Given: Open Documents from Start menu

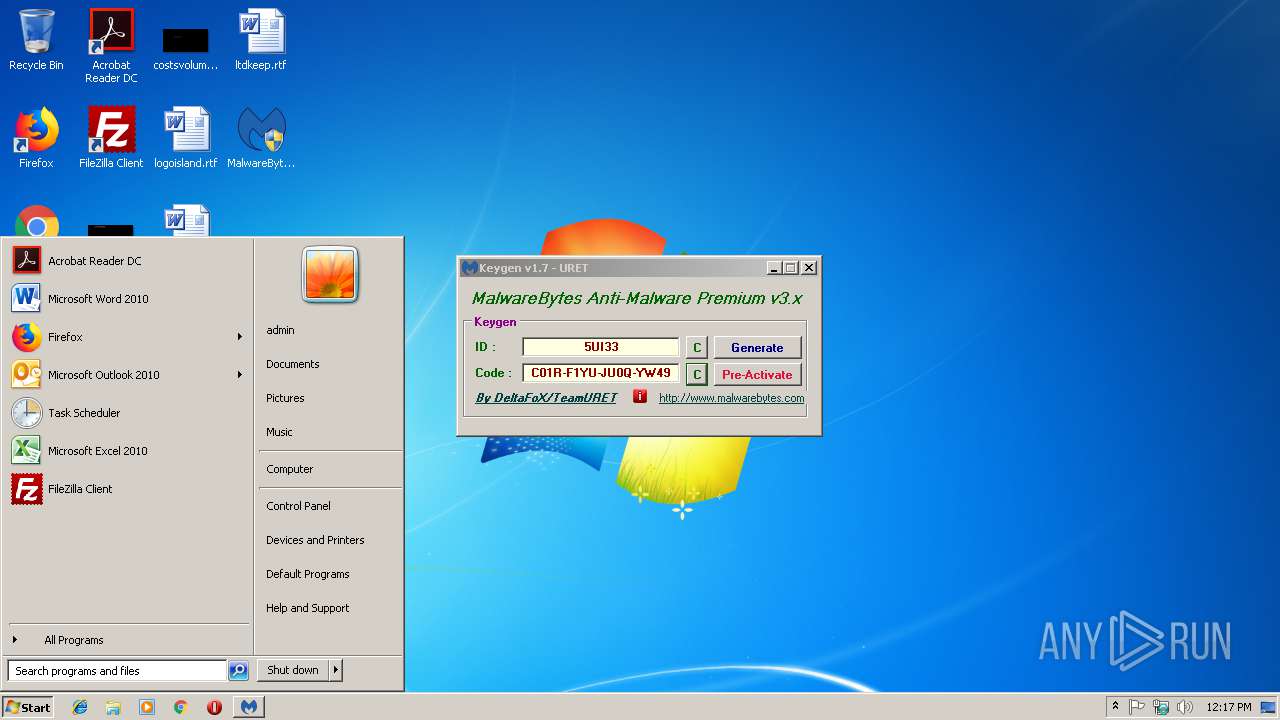Looking at the screenshot, I should point(329,364).
